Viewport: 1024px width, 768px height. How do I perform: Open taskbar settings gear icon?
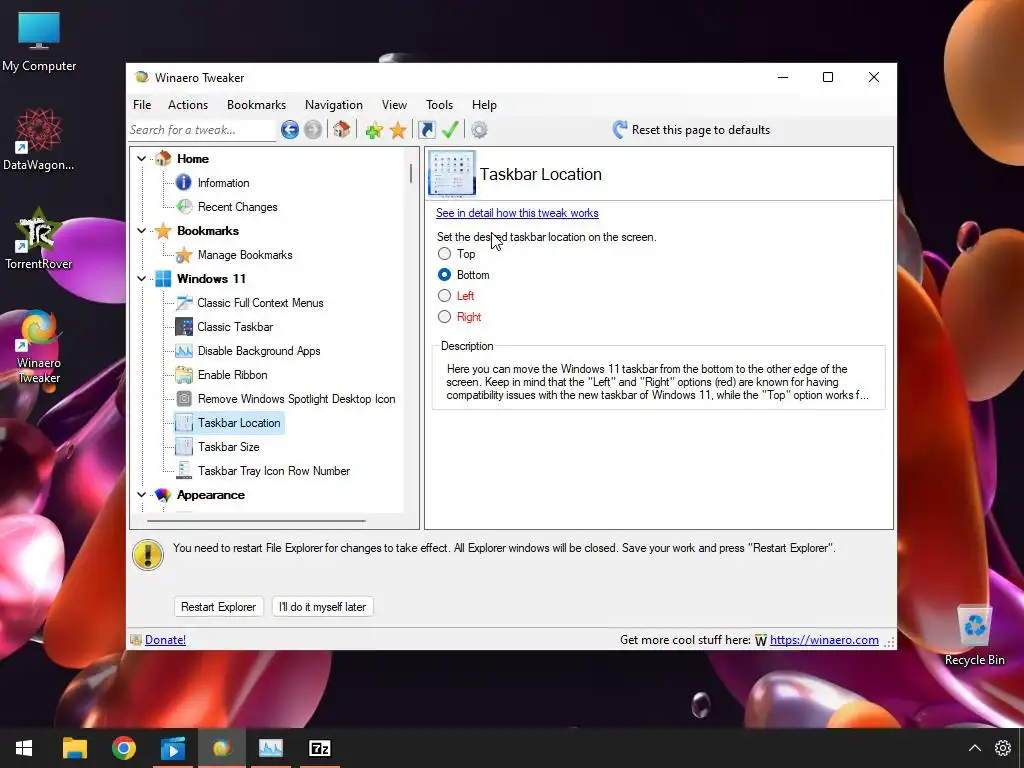pyautogui.click(x=1003, y=748)
